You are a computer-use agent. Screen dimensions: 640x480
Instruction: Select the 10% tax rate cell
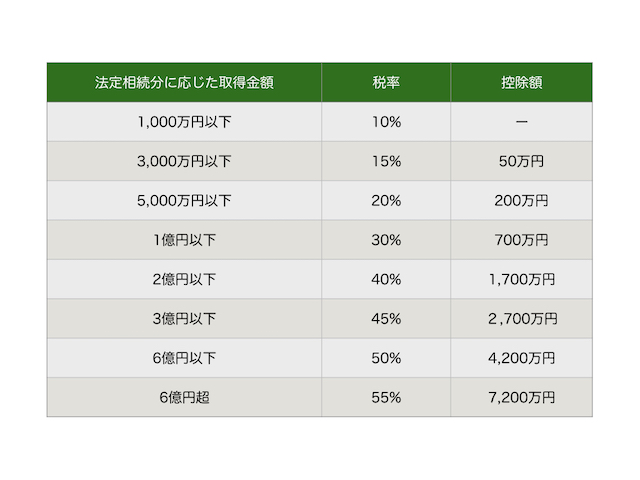[x=385, y=122]
